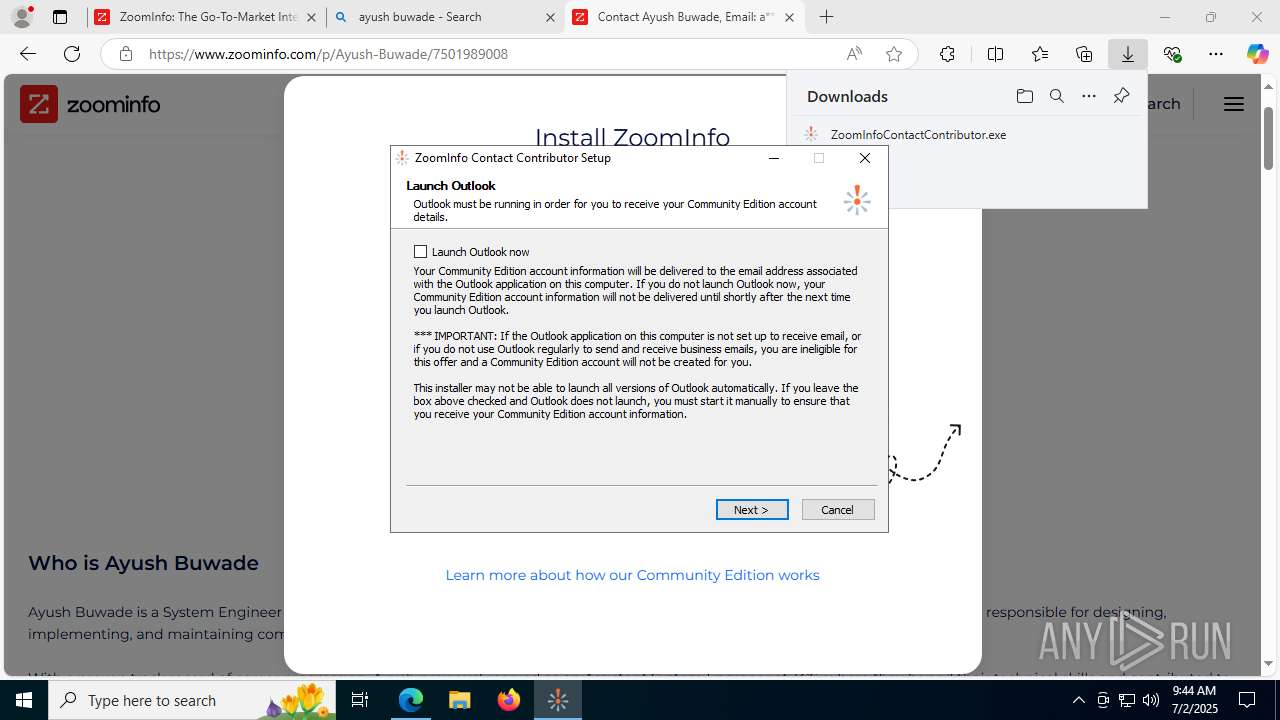Screen dimensions: 1280x720
Task: Switch to ZoomInfo Go-To-Market tab
Action: pos(207,17)
